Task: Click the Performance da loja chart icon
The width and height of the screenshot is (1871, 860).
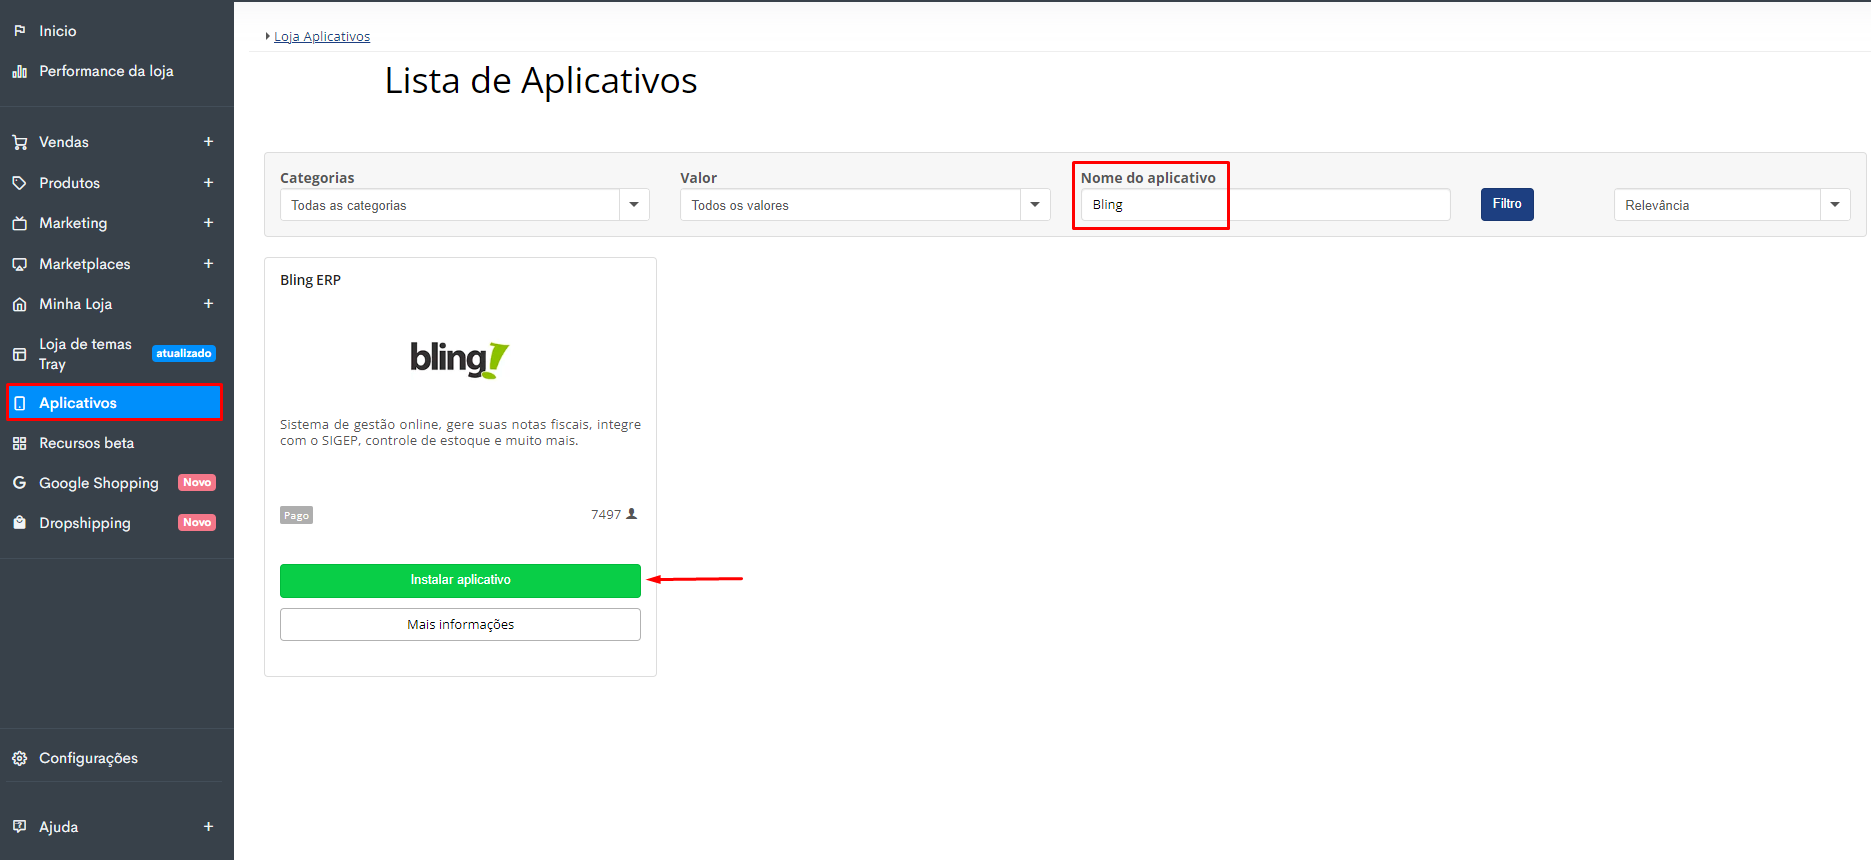Action: (x=19, y=71)
